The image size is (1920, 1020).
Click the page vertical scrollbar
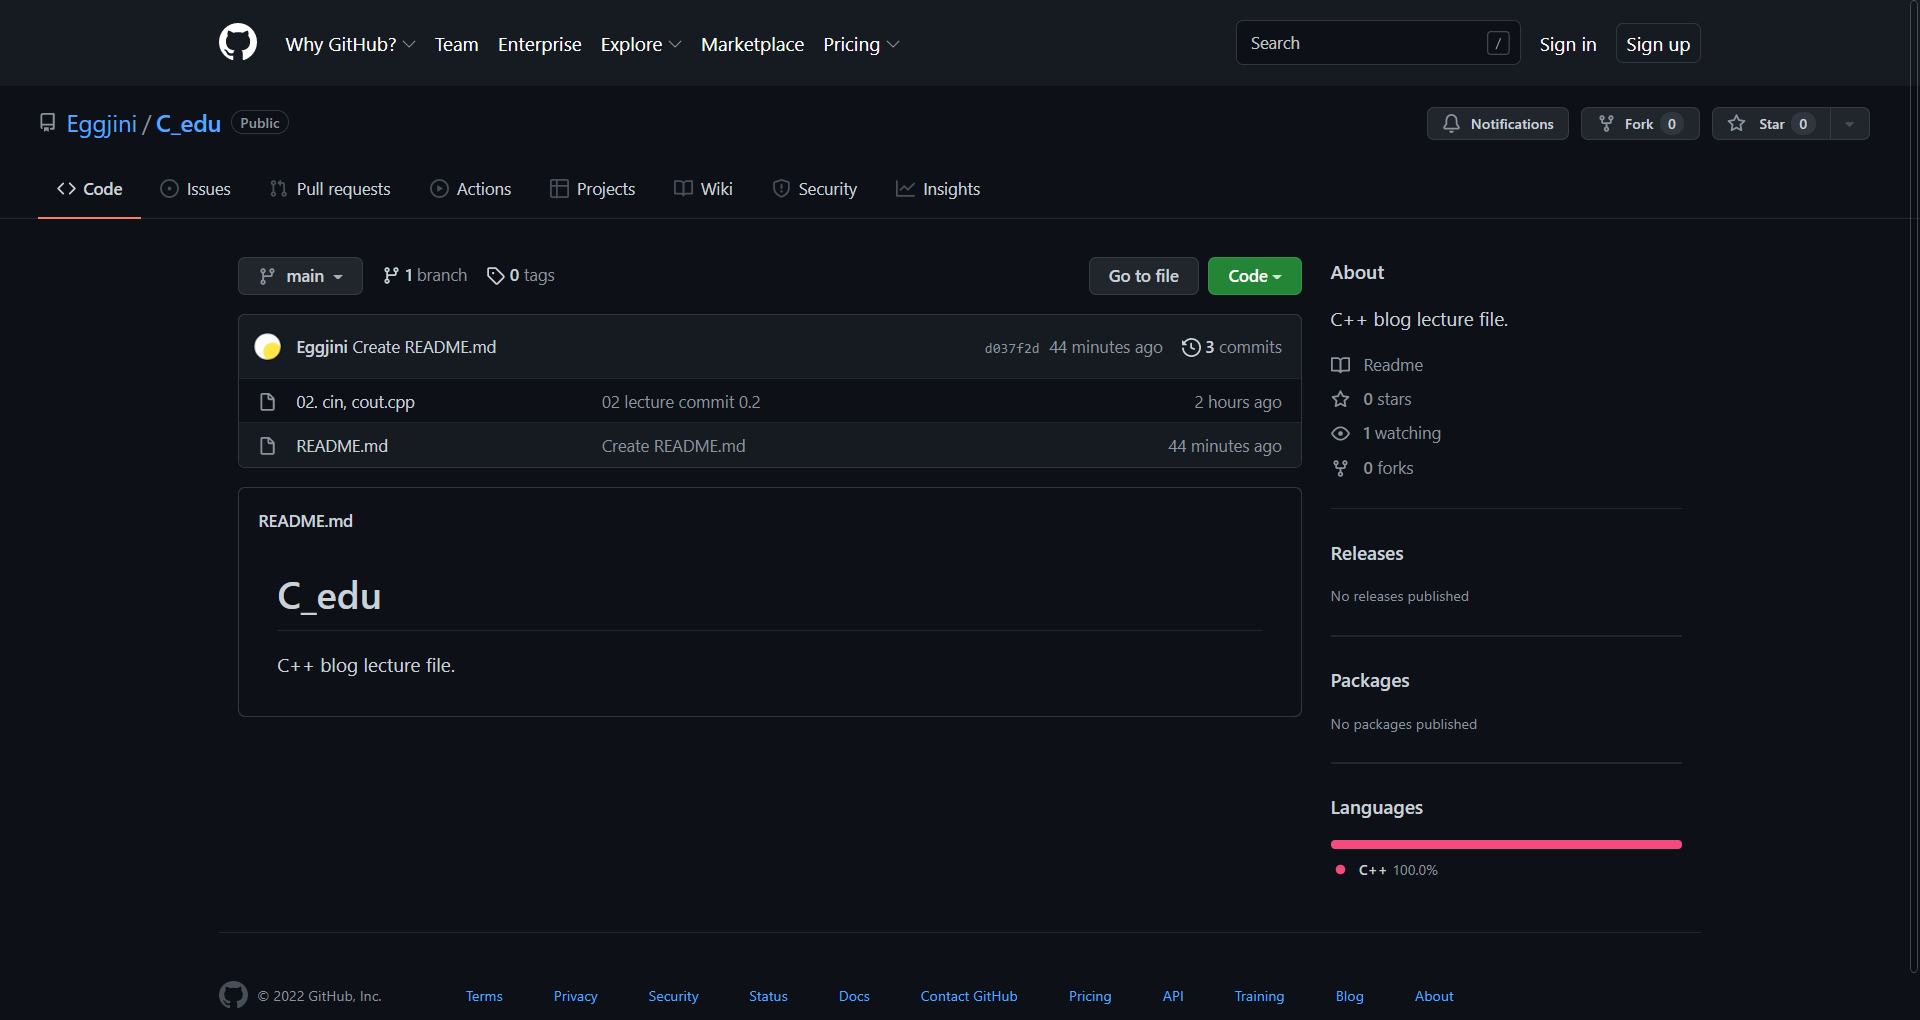[1914, 485]
